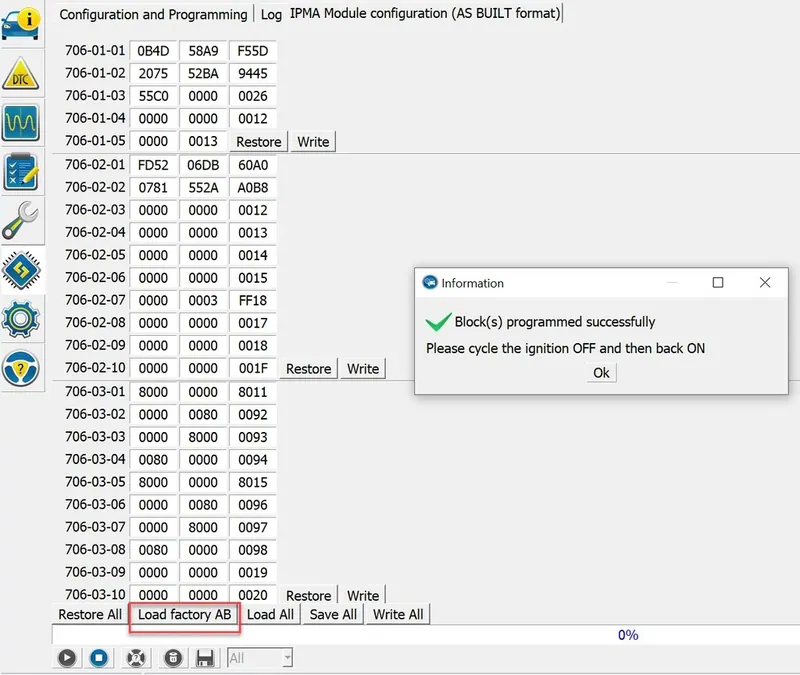Open the gear settings icon
The image size is (800, 675).
[x=20, y=319]
